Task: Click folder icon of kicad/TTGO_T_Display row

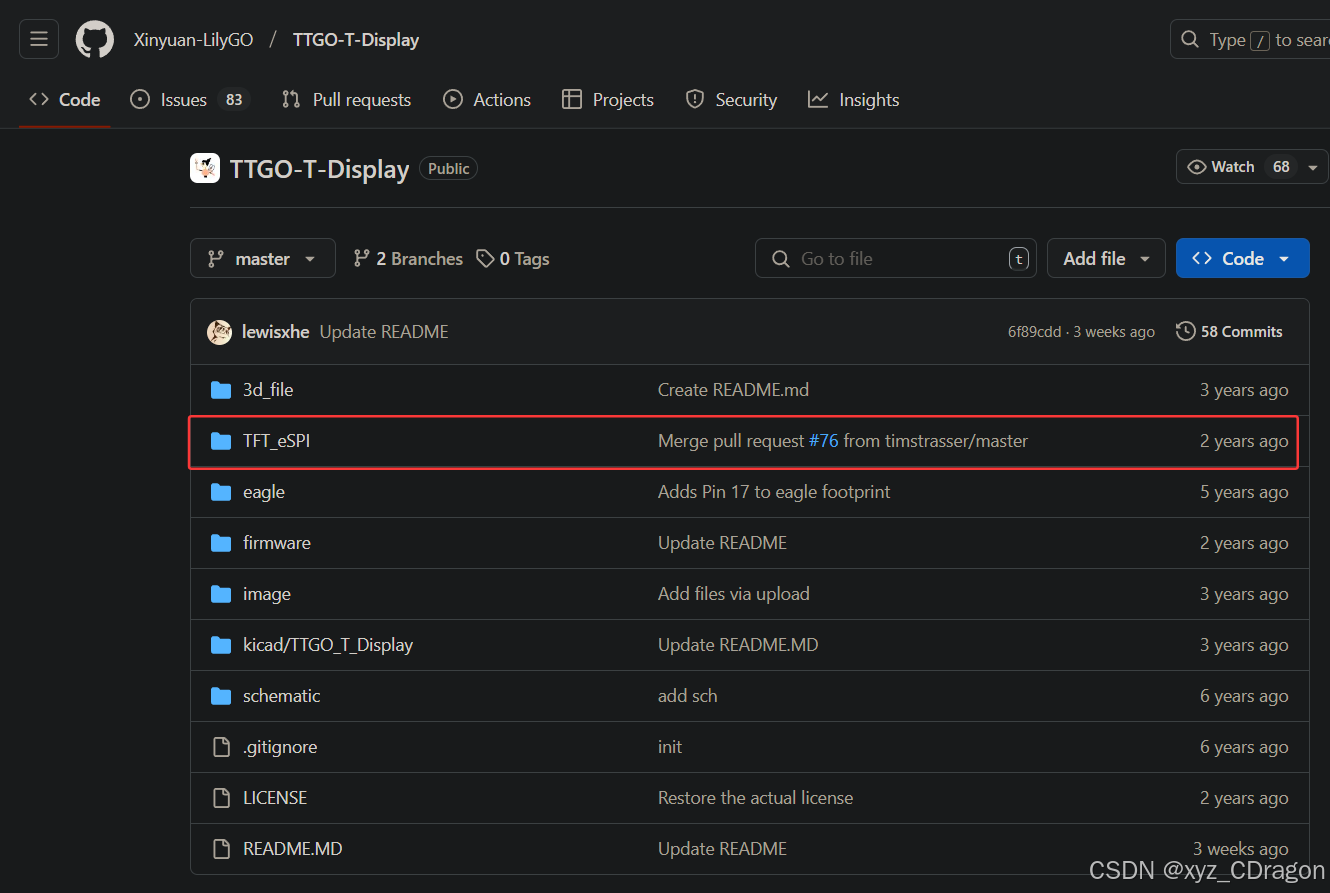Action: tap(221, 645)
